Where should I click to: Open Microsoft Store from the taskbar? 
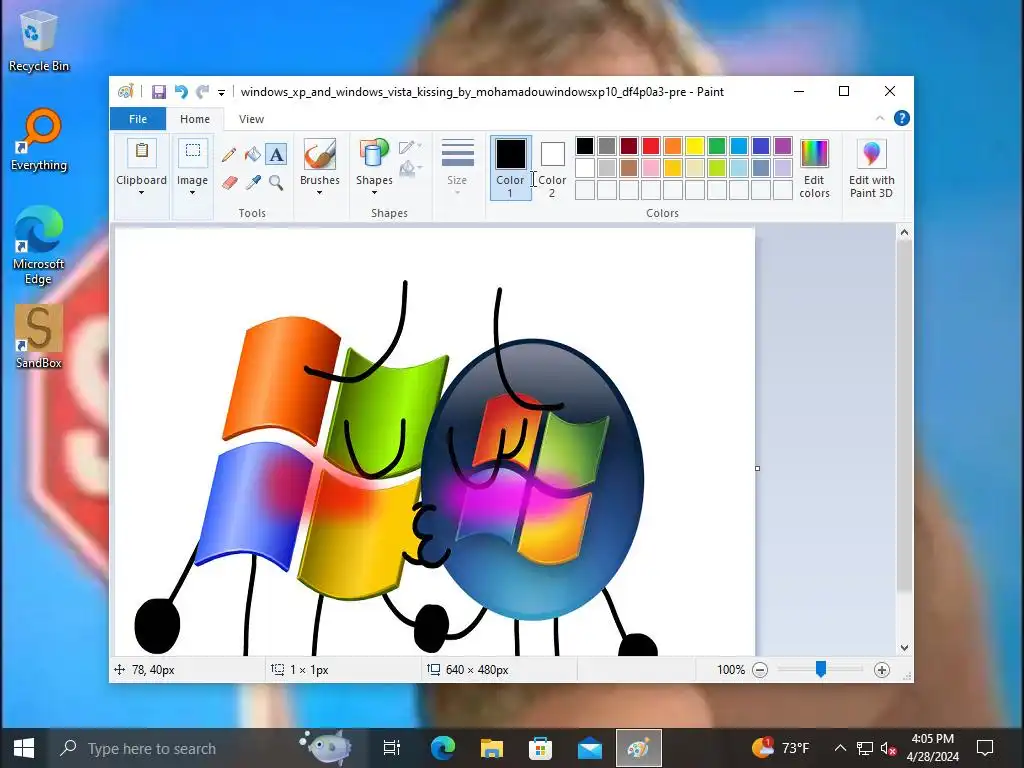coord(540,748)
